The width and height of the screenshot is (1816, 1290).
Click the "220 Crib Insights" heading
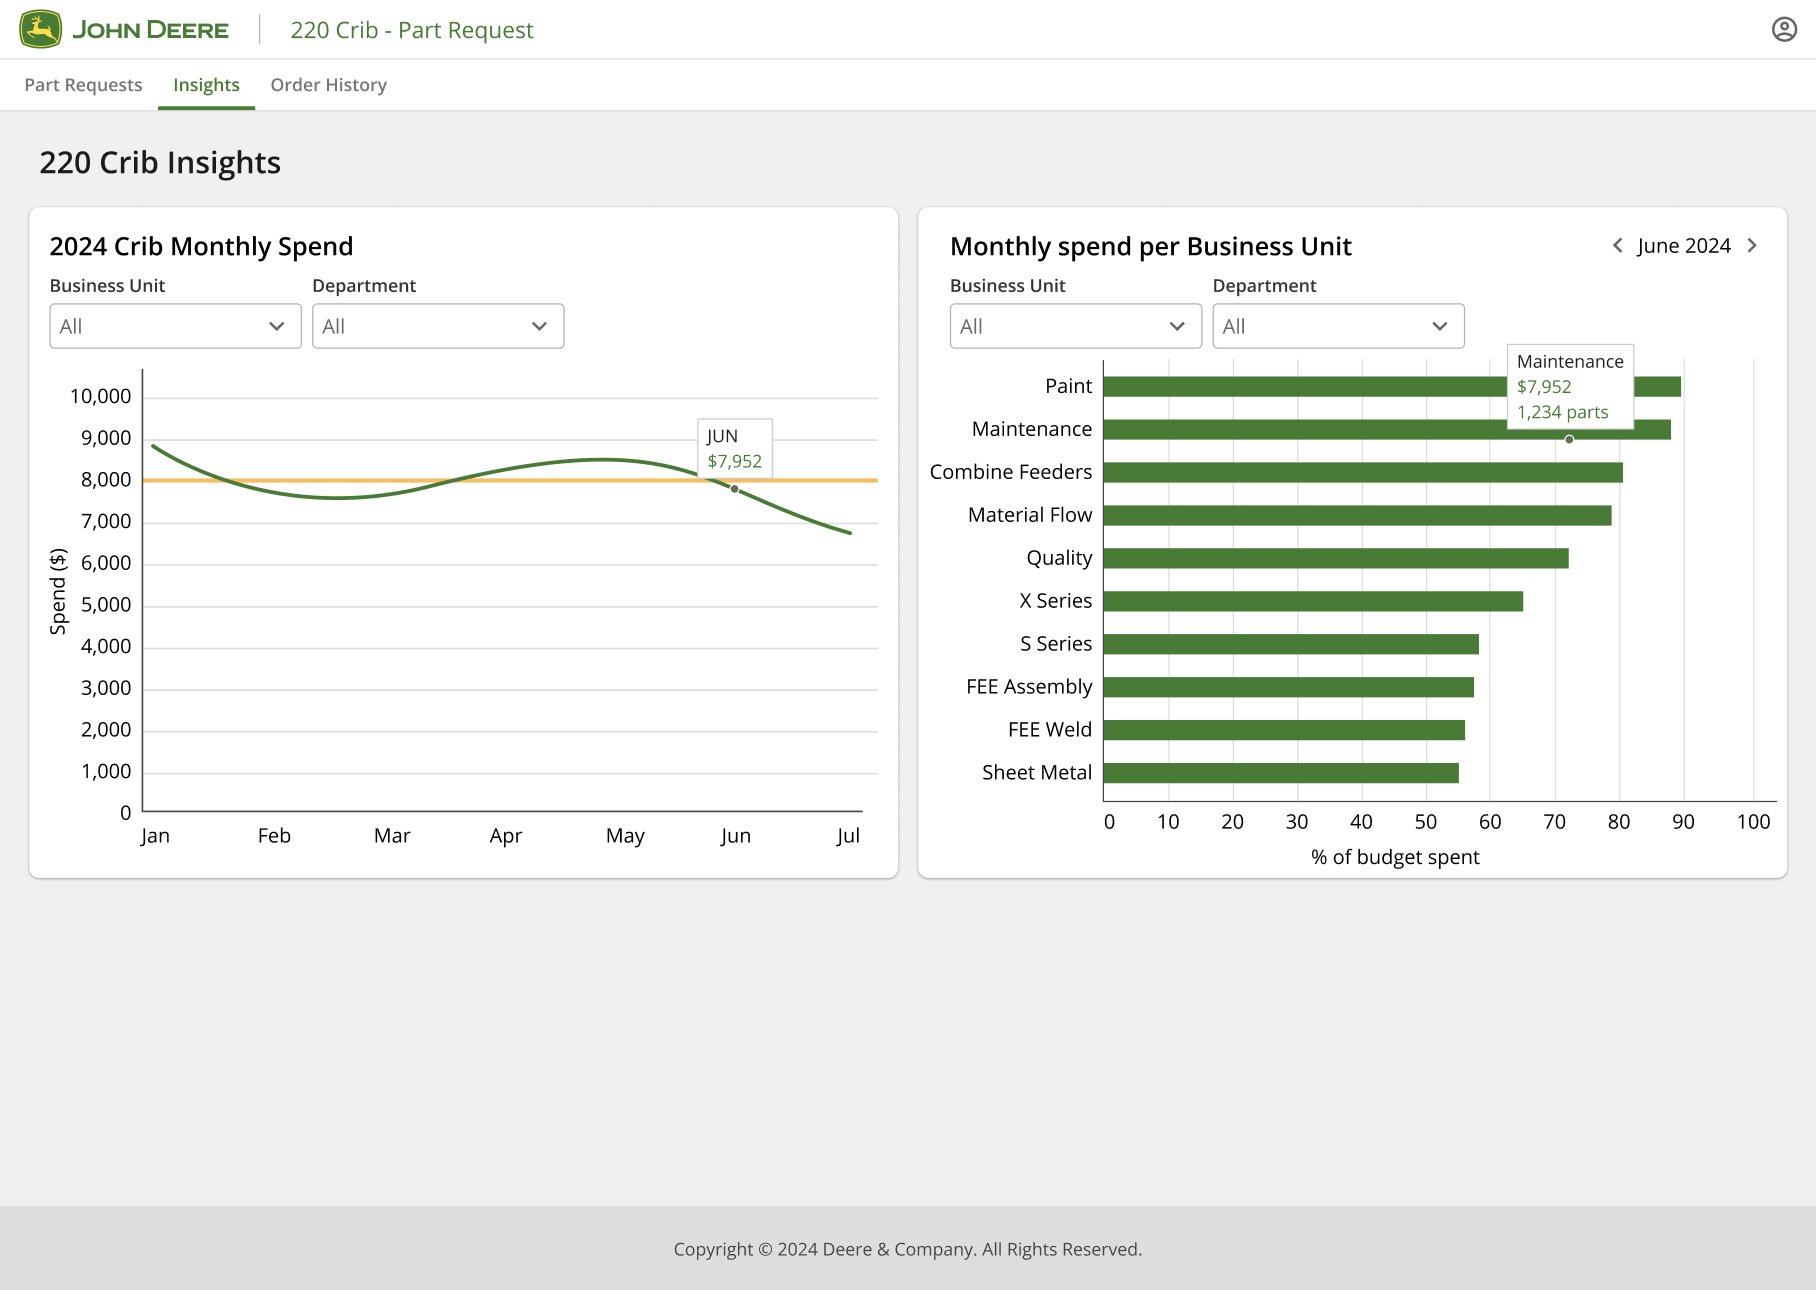160,163
